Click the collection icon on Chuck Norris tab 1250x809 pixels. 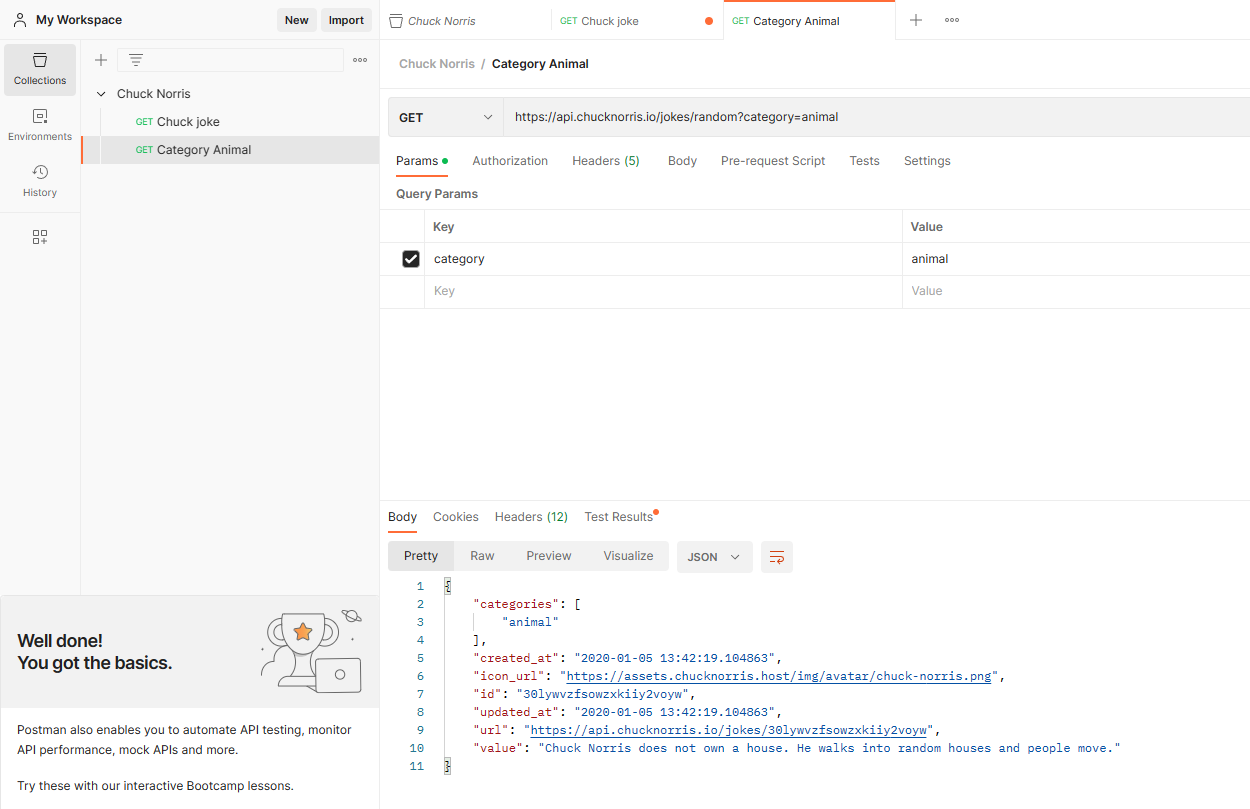tap(396, 21)
